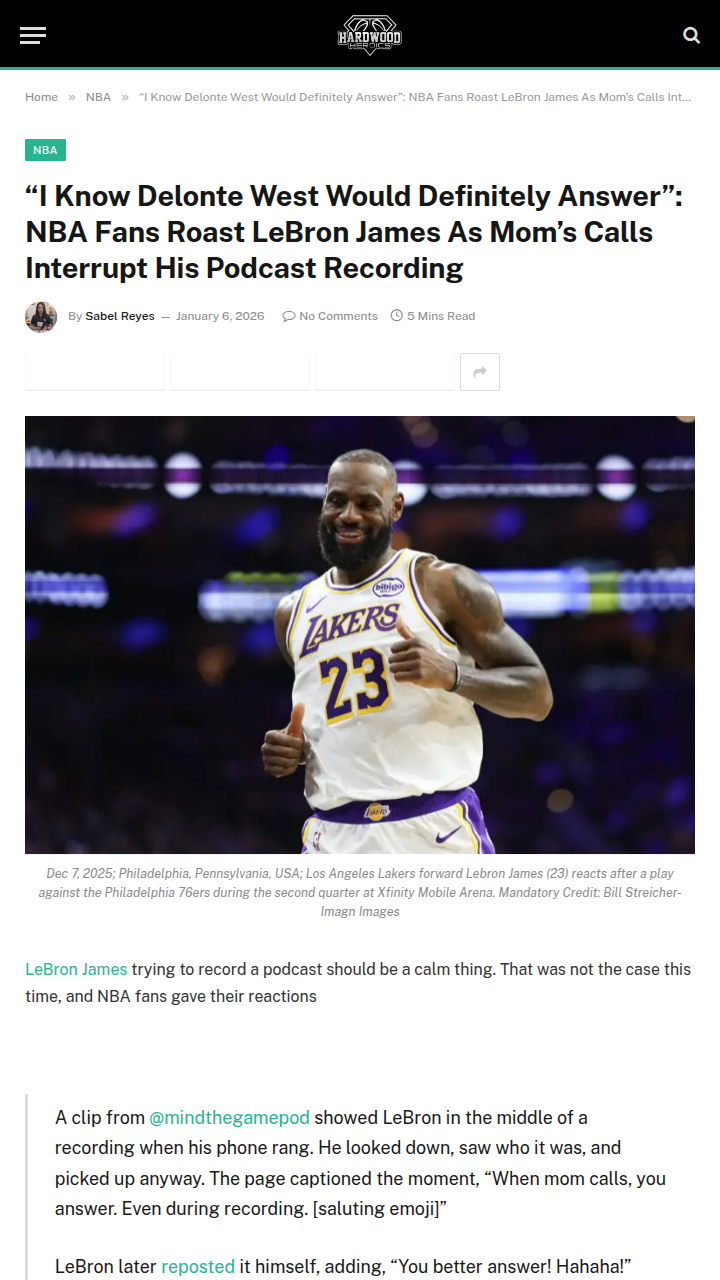Screen dimensions: 720x1280
Task: Click the comments speech bubble icon
Action: click(x=289, y=316)
